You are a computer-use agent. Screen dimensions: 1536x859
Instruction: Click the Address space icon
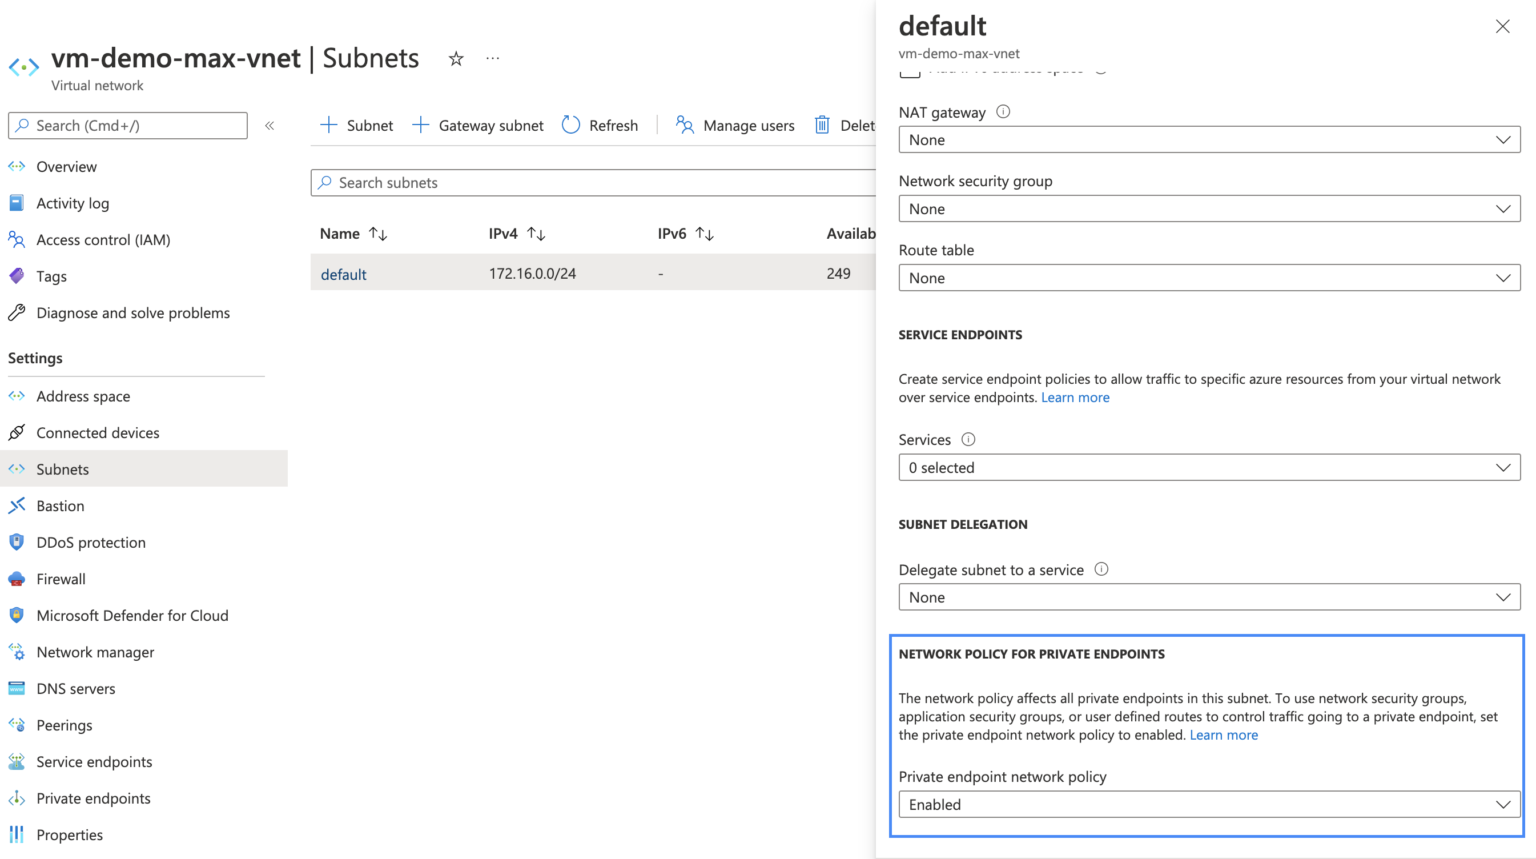click(x=17, y=396)
